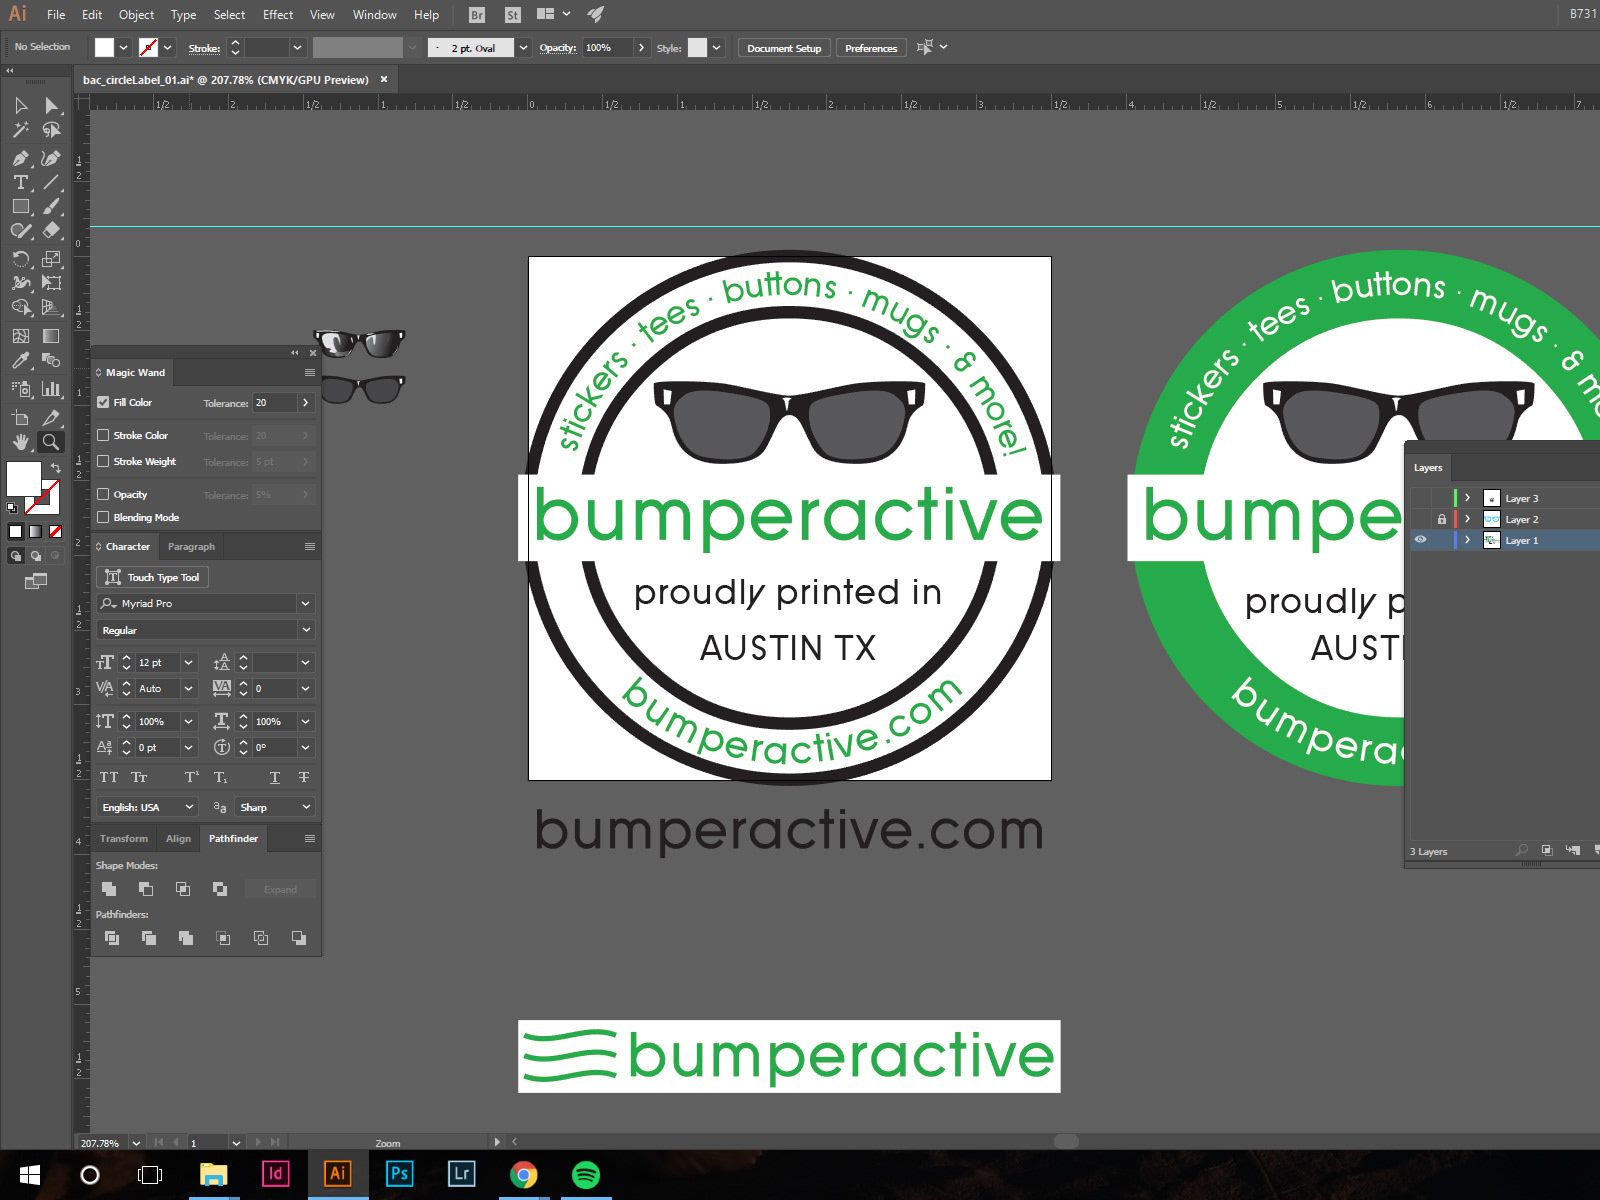This screenshot has height=1200, width=1600.
Task: Switch to the Transform tab
Action: (124, 839)
